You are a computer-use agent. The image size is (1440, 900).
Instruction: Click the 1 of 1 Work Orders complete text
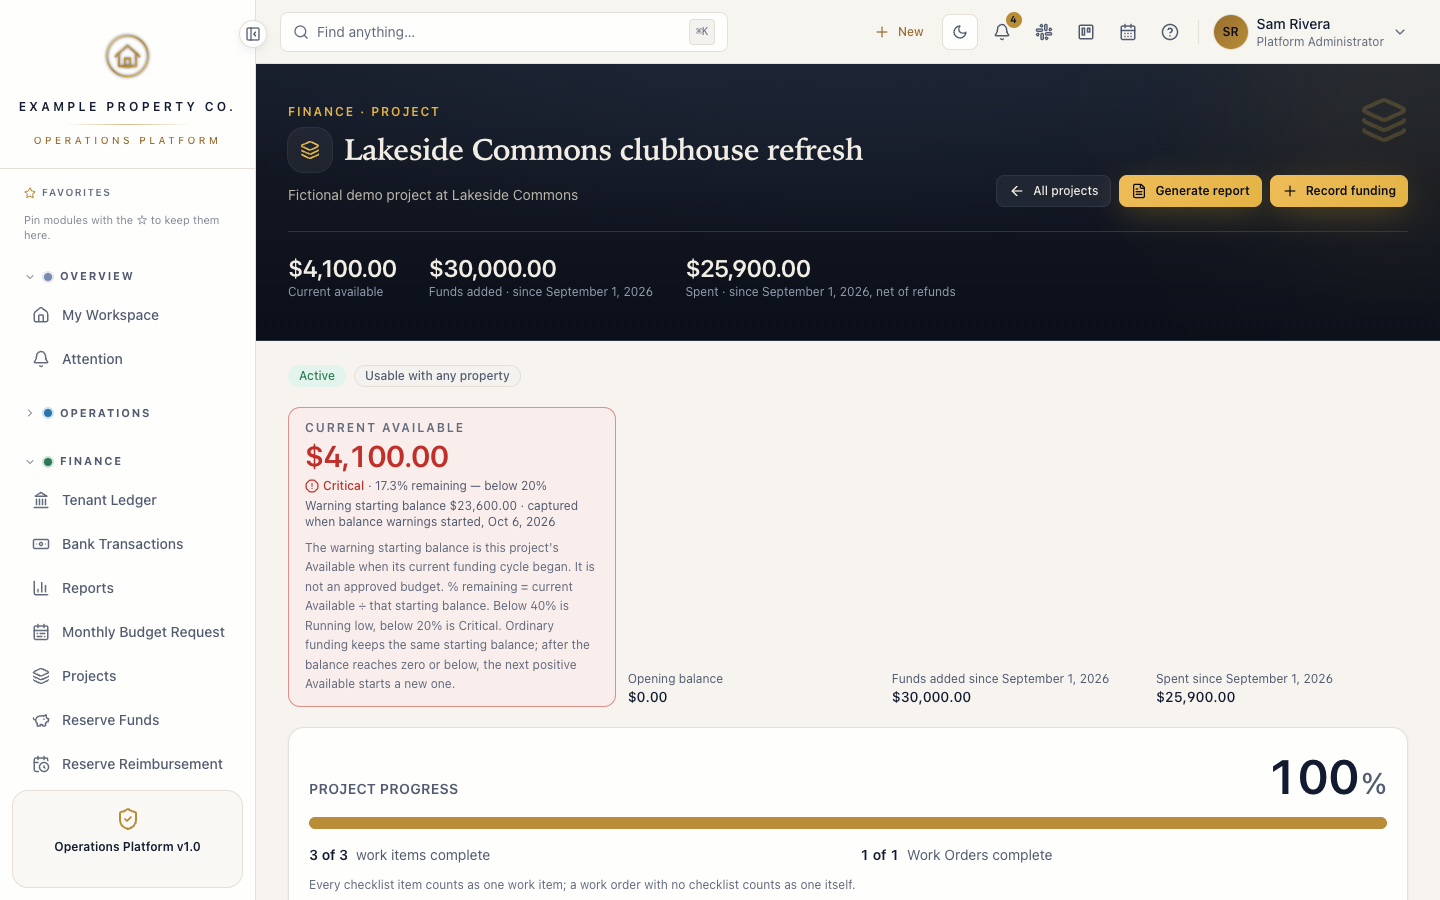click(x=956, y=855)
